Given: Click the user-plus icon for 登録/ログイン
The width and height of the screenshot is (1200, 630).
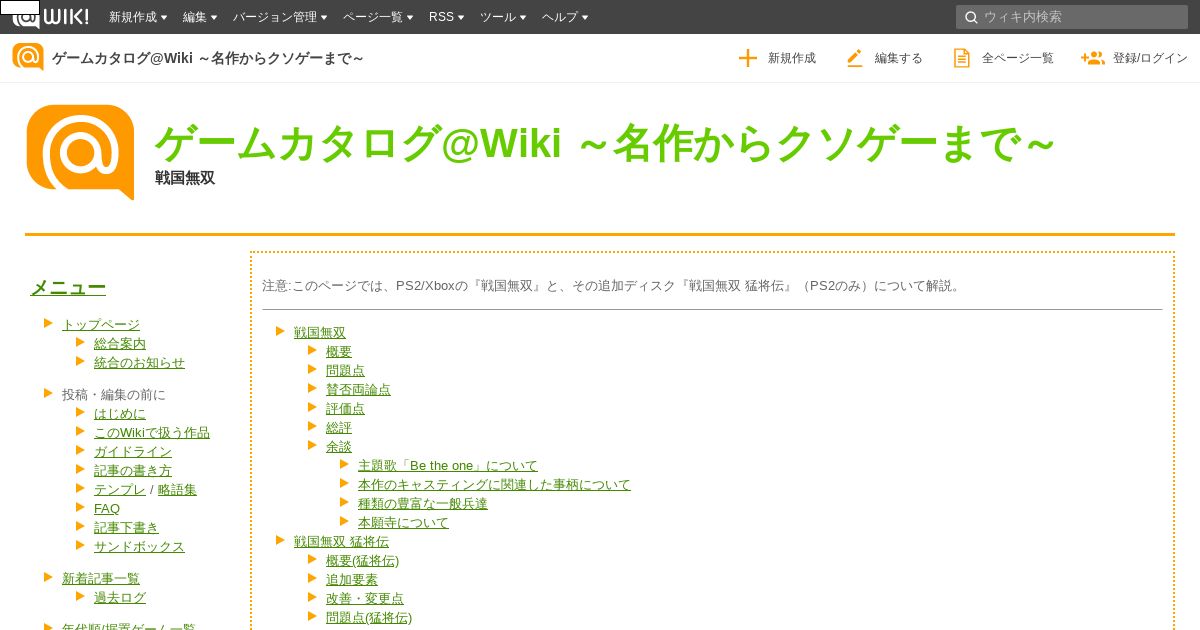Looking at the screenshot, I should [x=1093, y=58].
